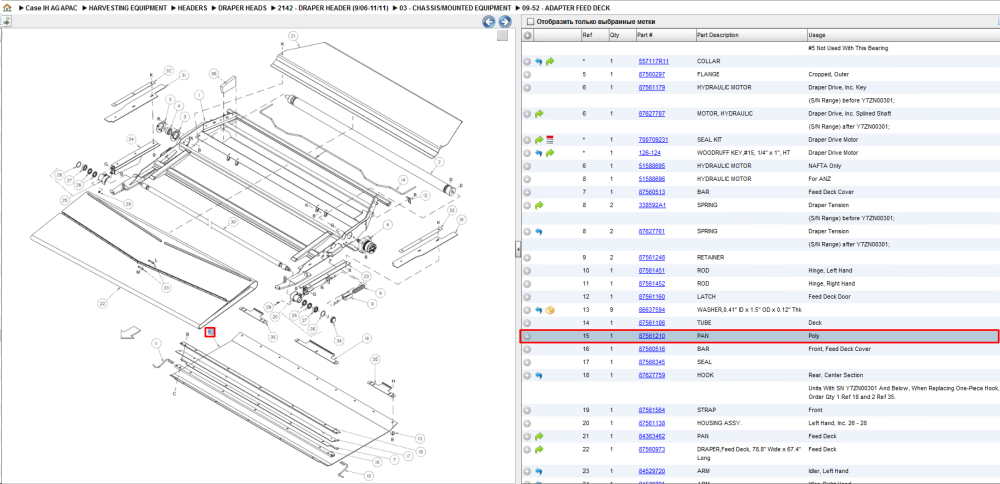
Task: Click green arrow on SPRING 338592A1 row
Action: [x=539, y=205]
